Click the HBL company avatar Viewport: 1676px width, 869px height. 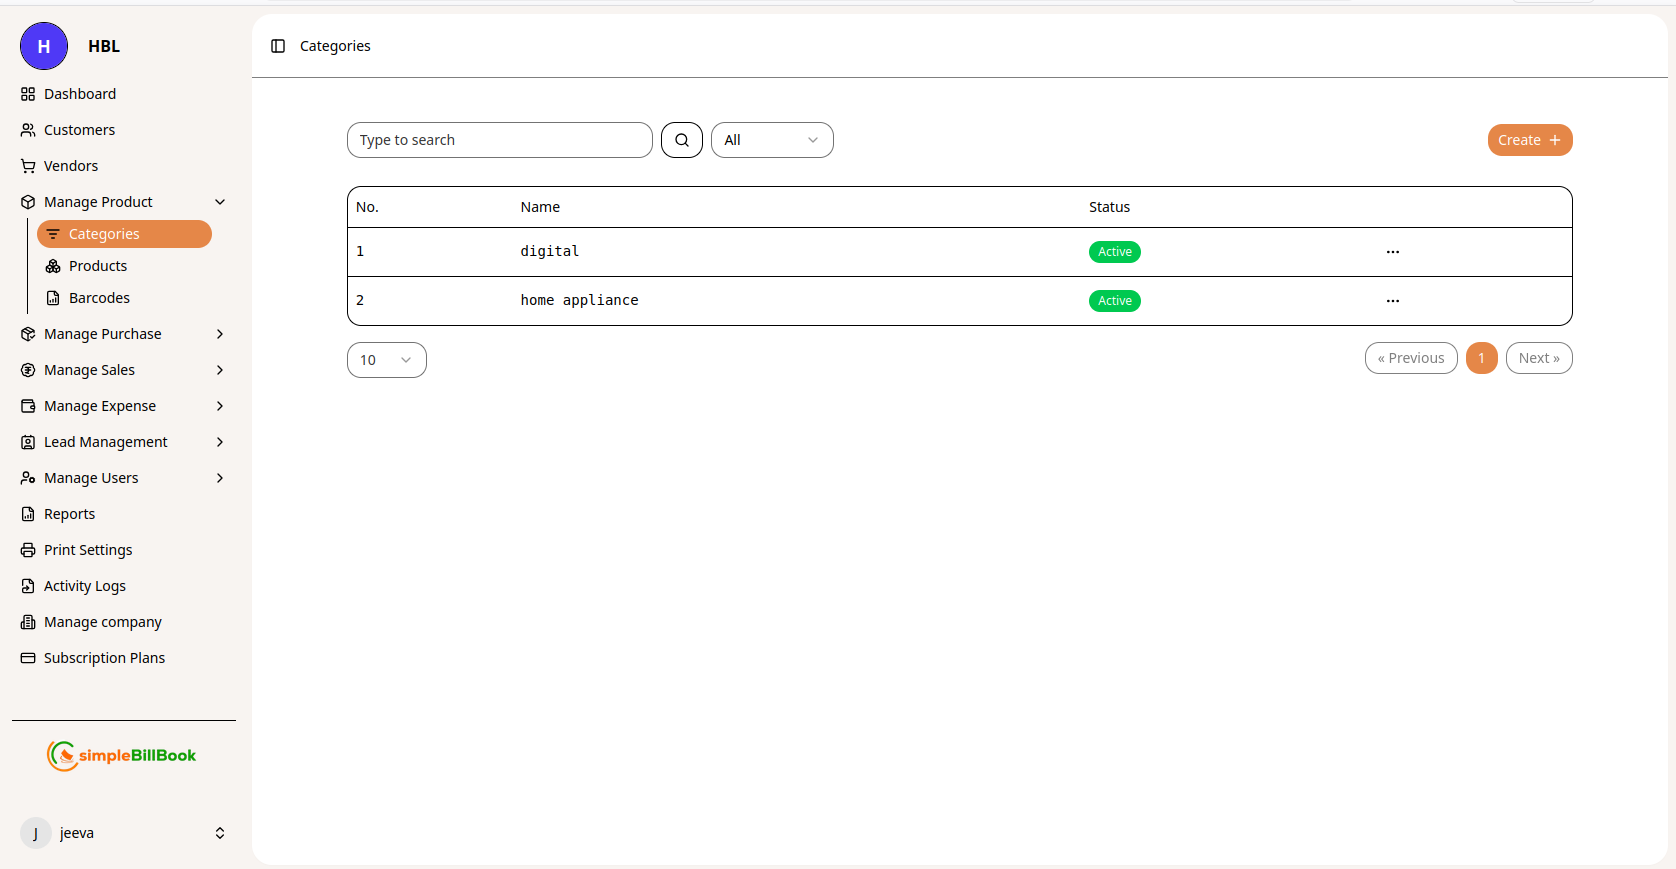44,46
